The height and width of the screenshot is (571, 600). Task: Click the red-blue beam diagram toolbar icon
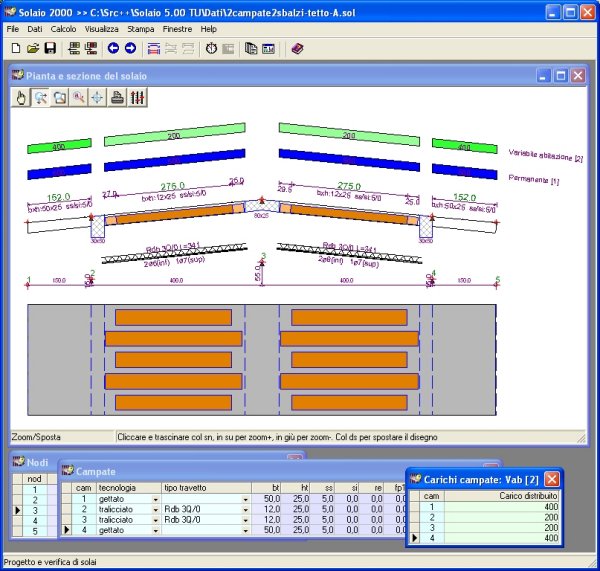coord(153,49)
